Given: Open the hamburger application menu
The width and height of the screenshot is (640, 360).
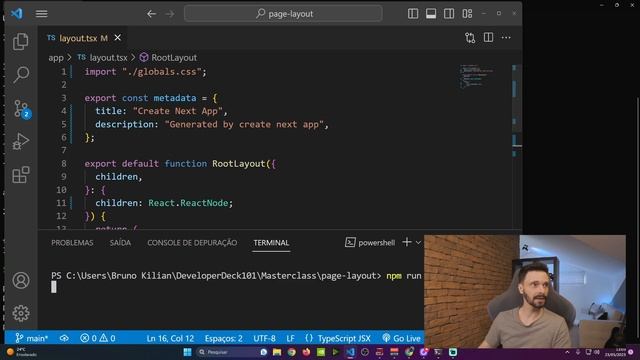Looking at the screenshot, I should pos(41,13).
